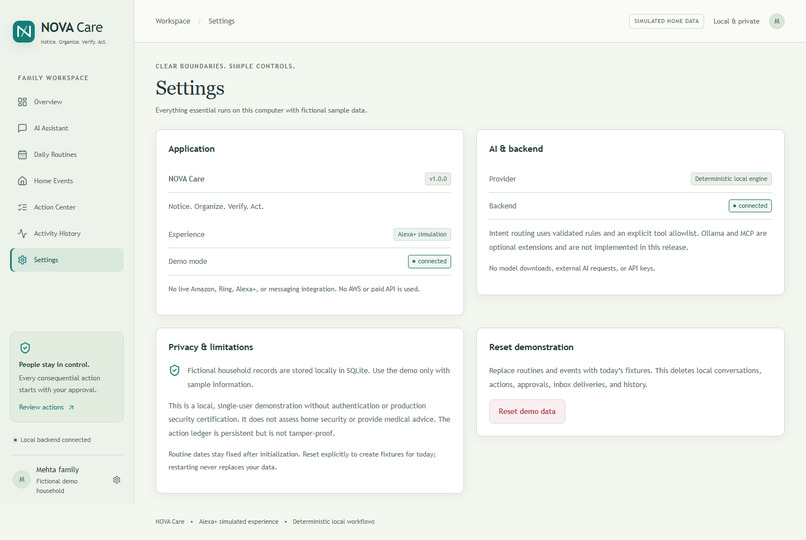806x540 pixels.
Task: Click the M avatar in top bar
Action: [x=777, y=21]
